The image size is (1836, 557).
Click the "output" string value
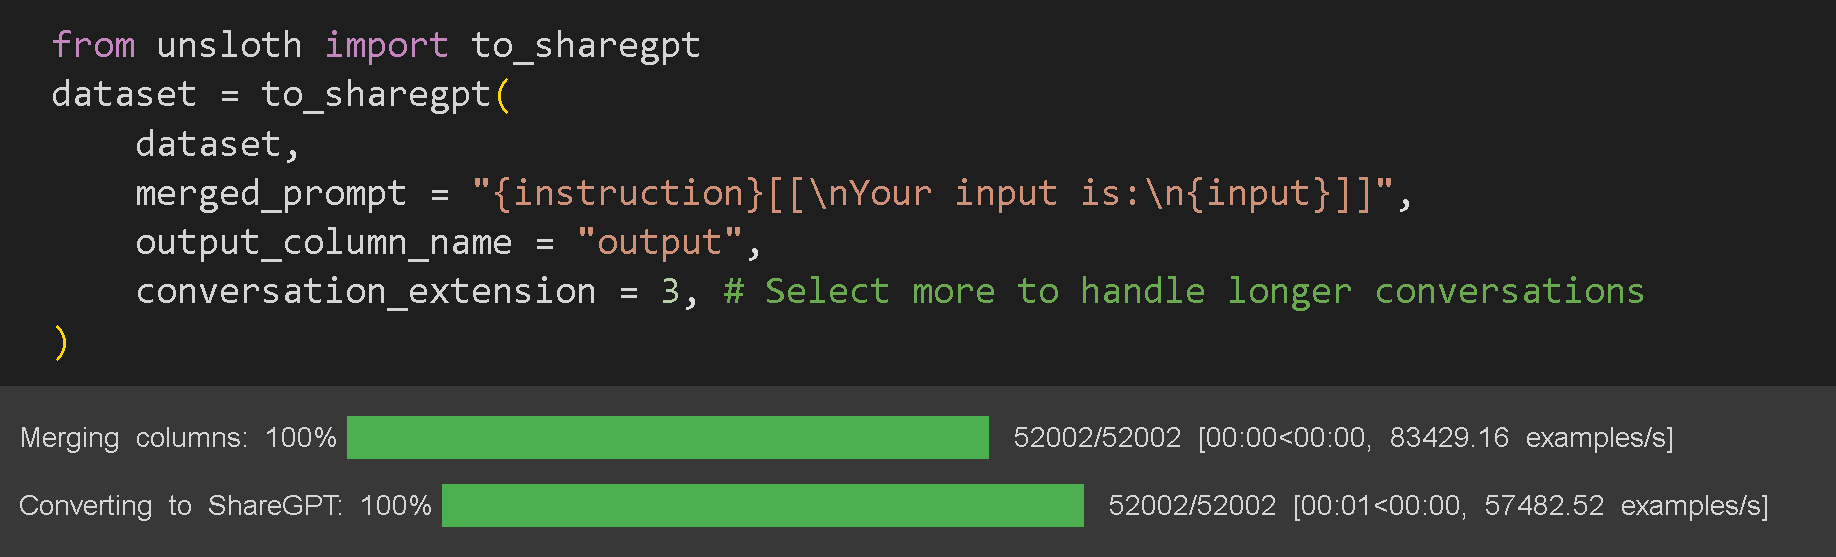(x=659, y=242)
